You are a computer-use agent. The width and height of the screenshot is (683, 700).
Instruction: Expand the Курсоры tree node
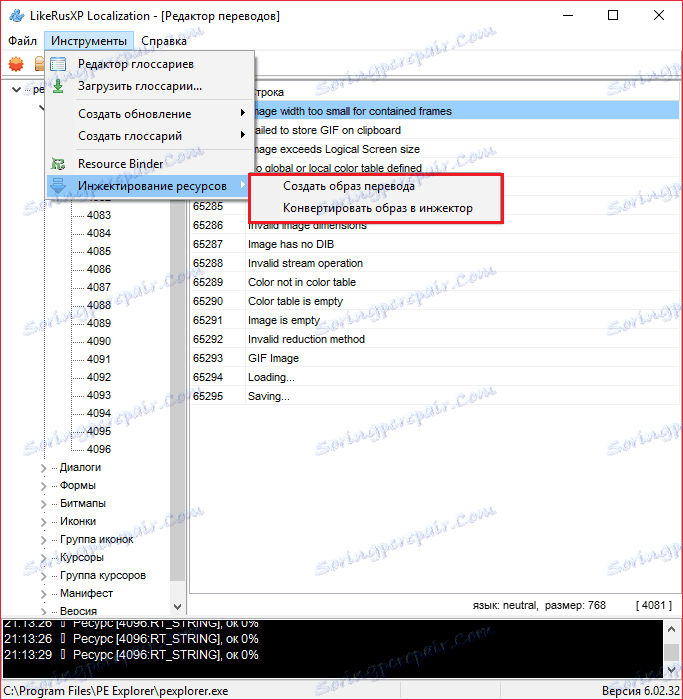pyautogui.click(x=43, y=558)
